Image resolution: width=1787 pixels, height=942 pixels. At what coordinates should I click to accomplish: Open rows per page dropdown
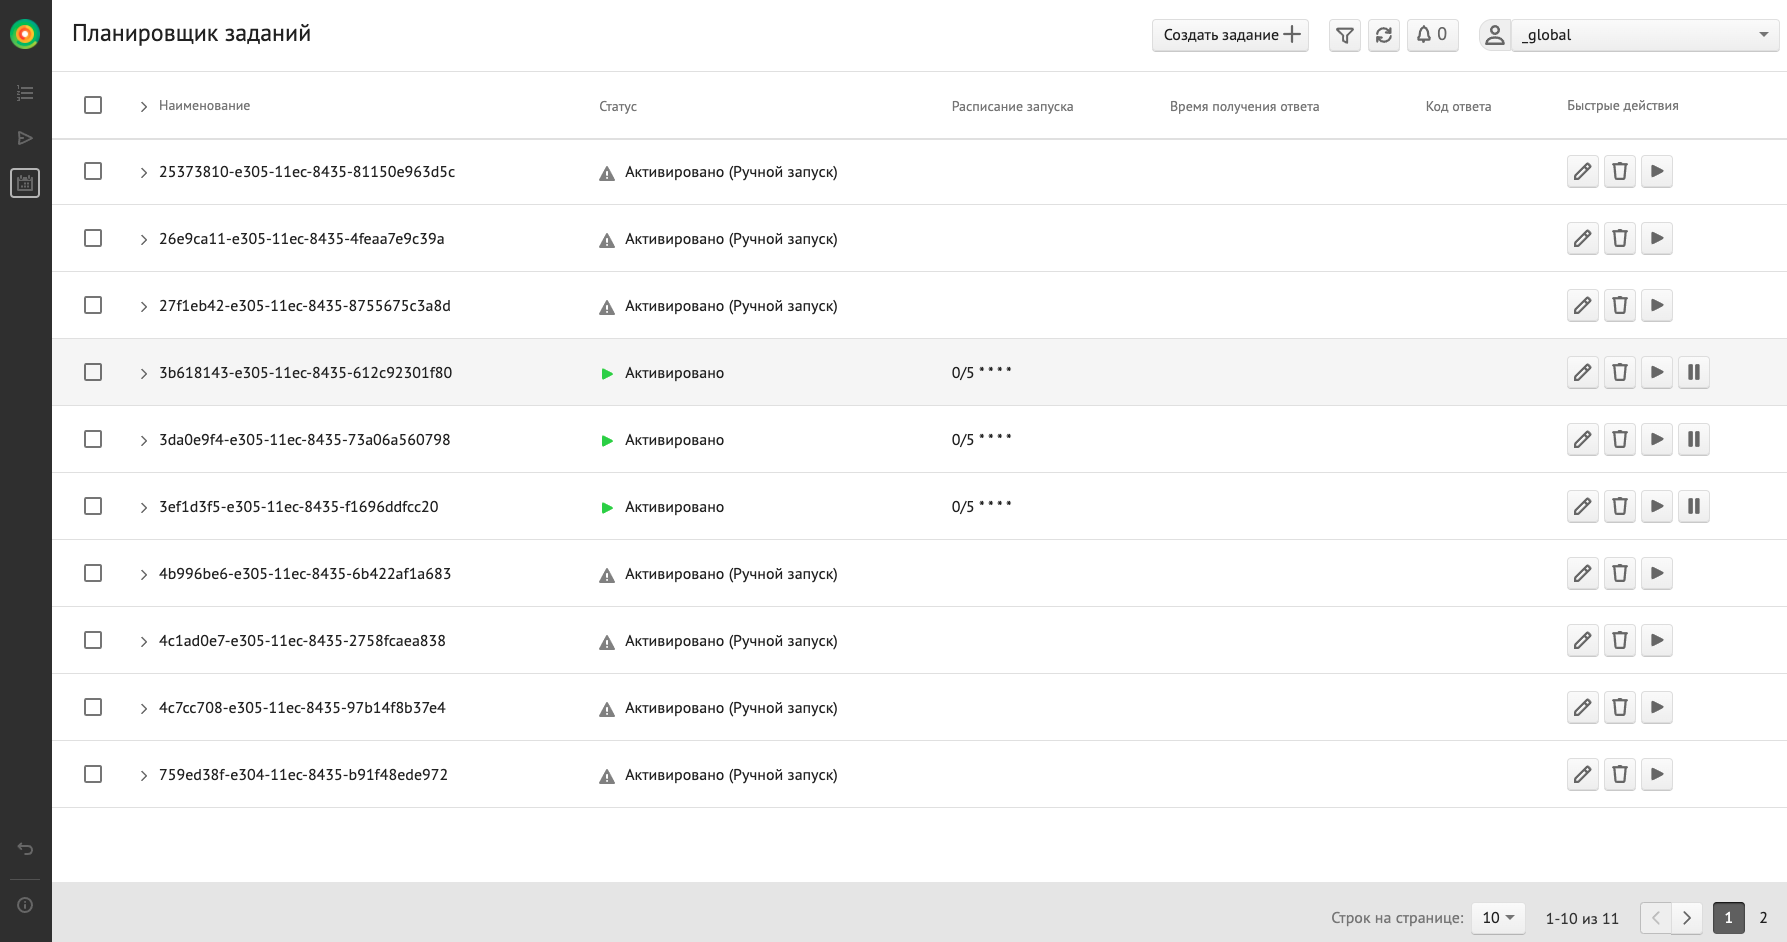[x=1497, y=918]
